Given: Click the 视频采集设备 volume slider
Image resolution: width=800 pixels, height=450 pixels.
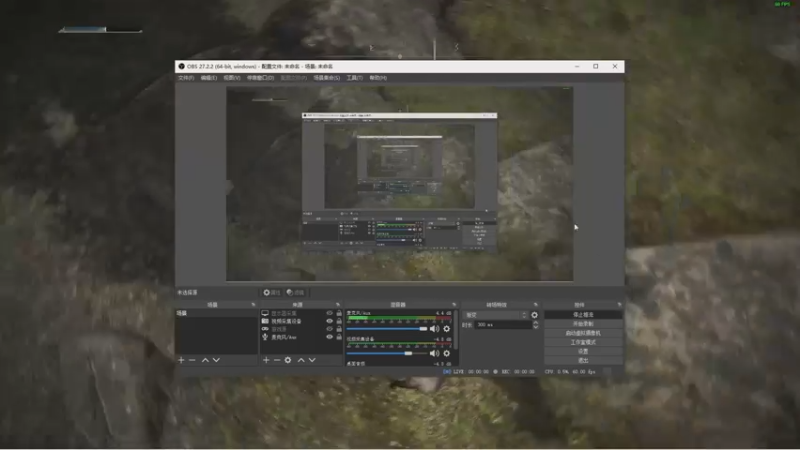Looking at the screenshot, I should (387, 353).
